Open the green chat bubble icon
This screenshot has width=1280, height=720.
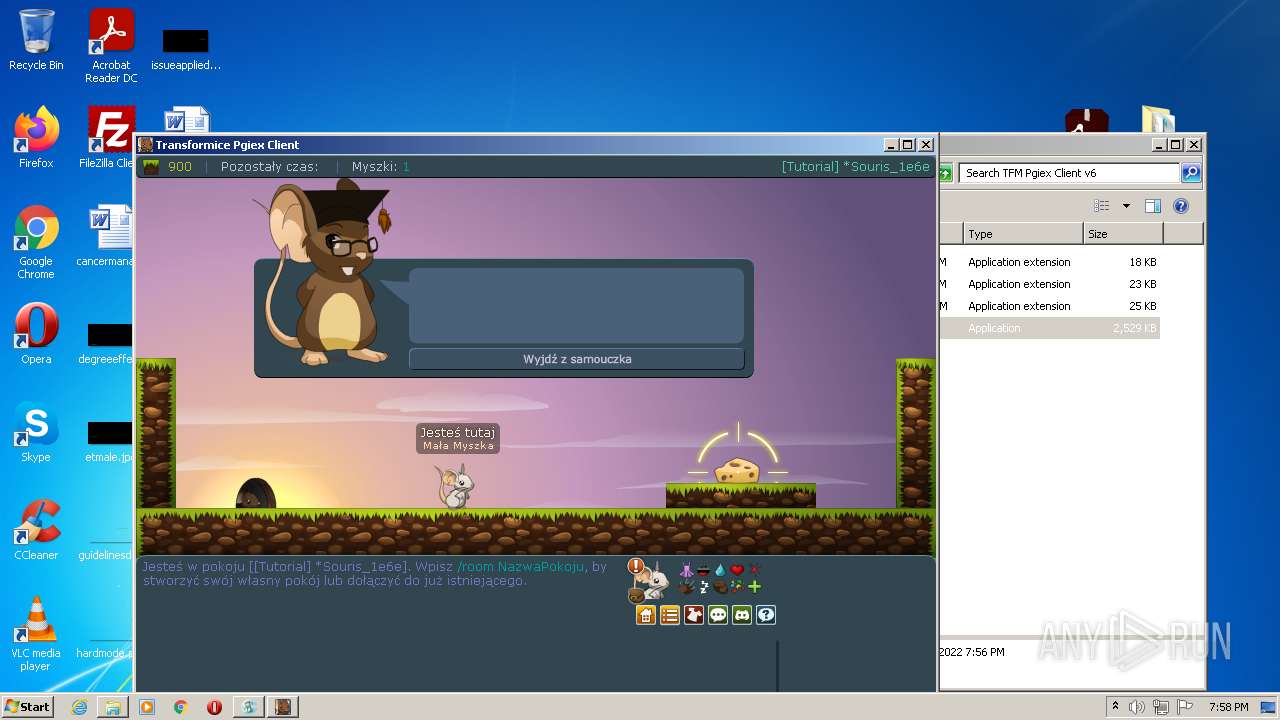[x=718, y=615]
